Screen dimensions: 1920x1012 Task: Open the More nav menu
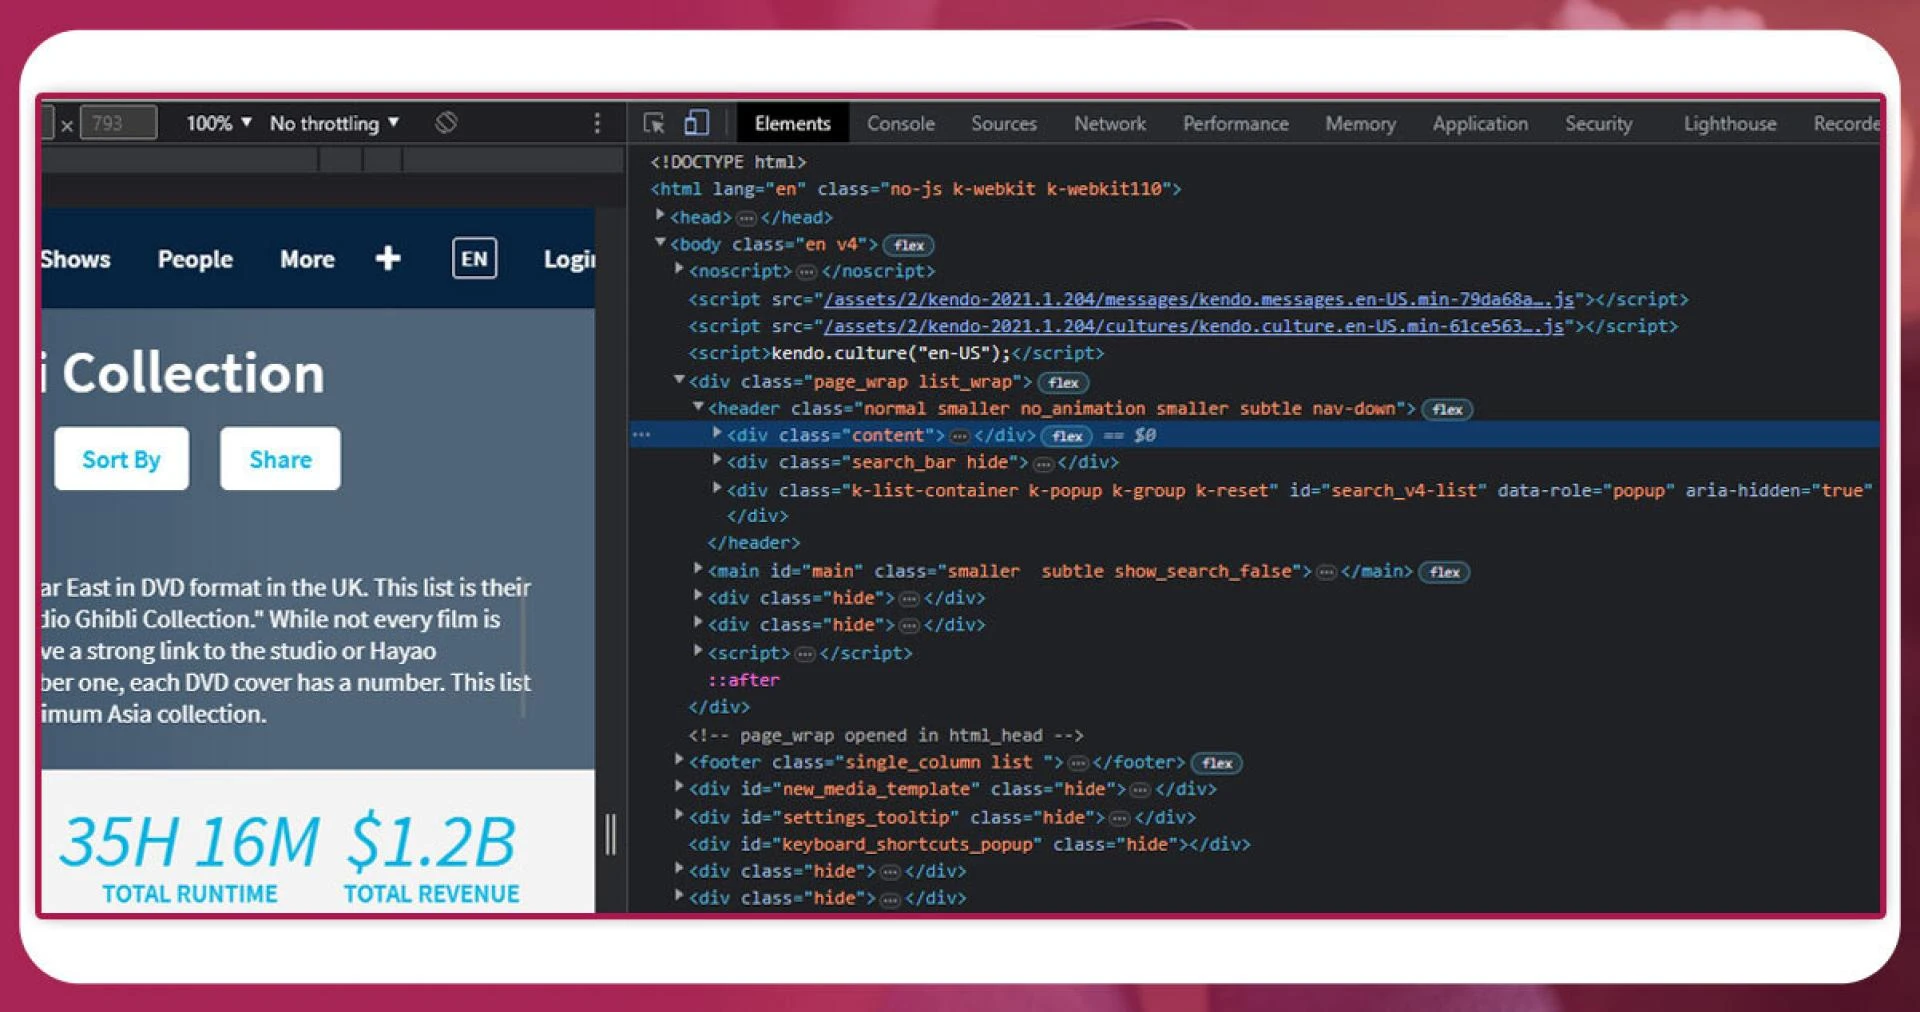click(307, 259)
